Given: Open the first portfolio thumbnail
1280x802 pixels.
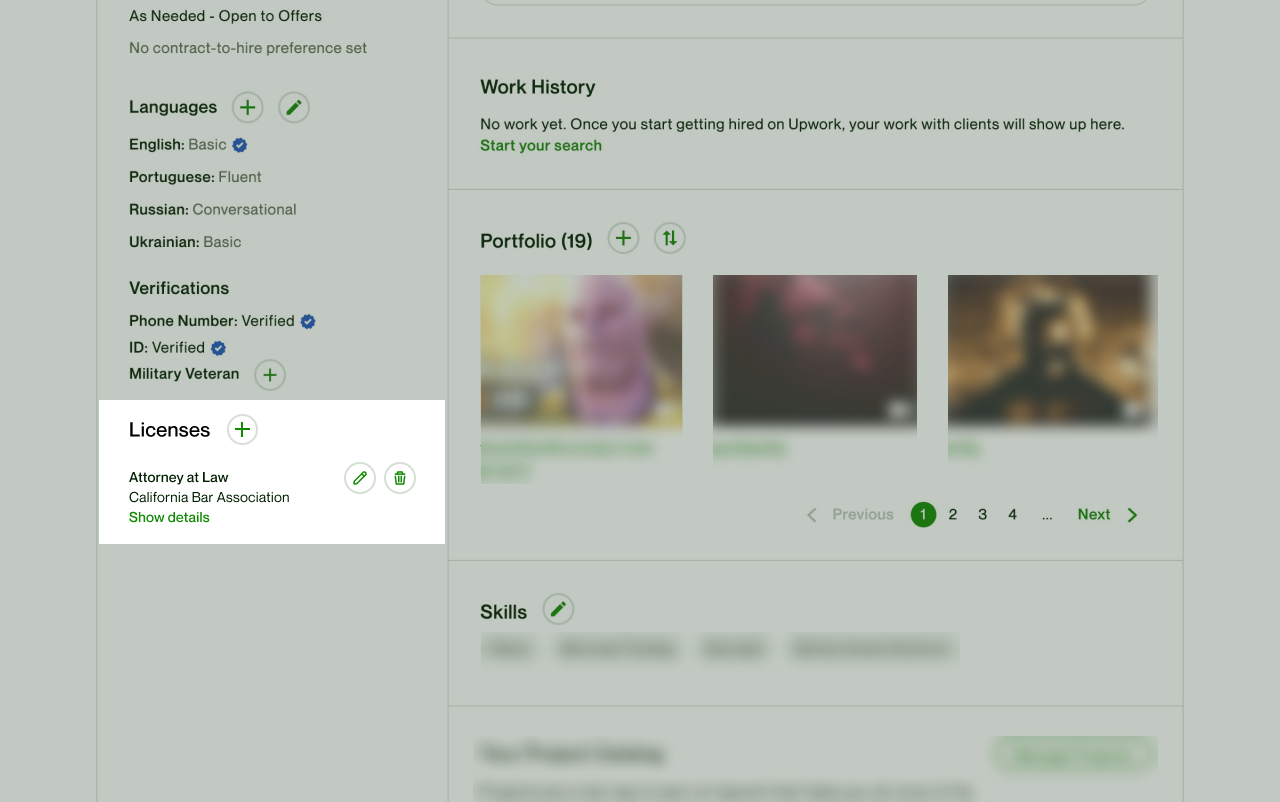Looking at the screenshot, I should [581, 352].
